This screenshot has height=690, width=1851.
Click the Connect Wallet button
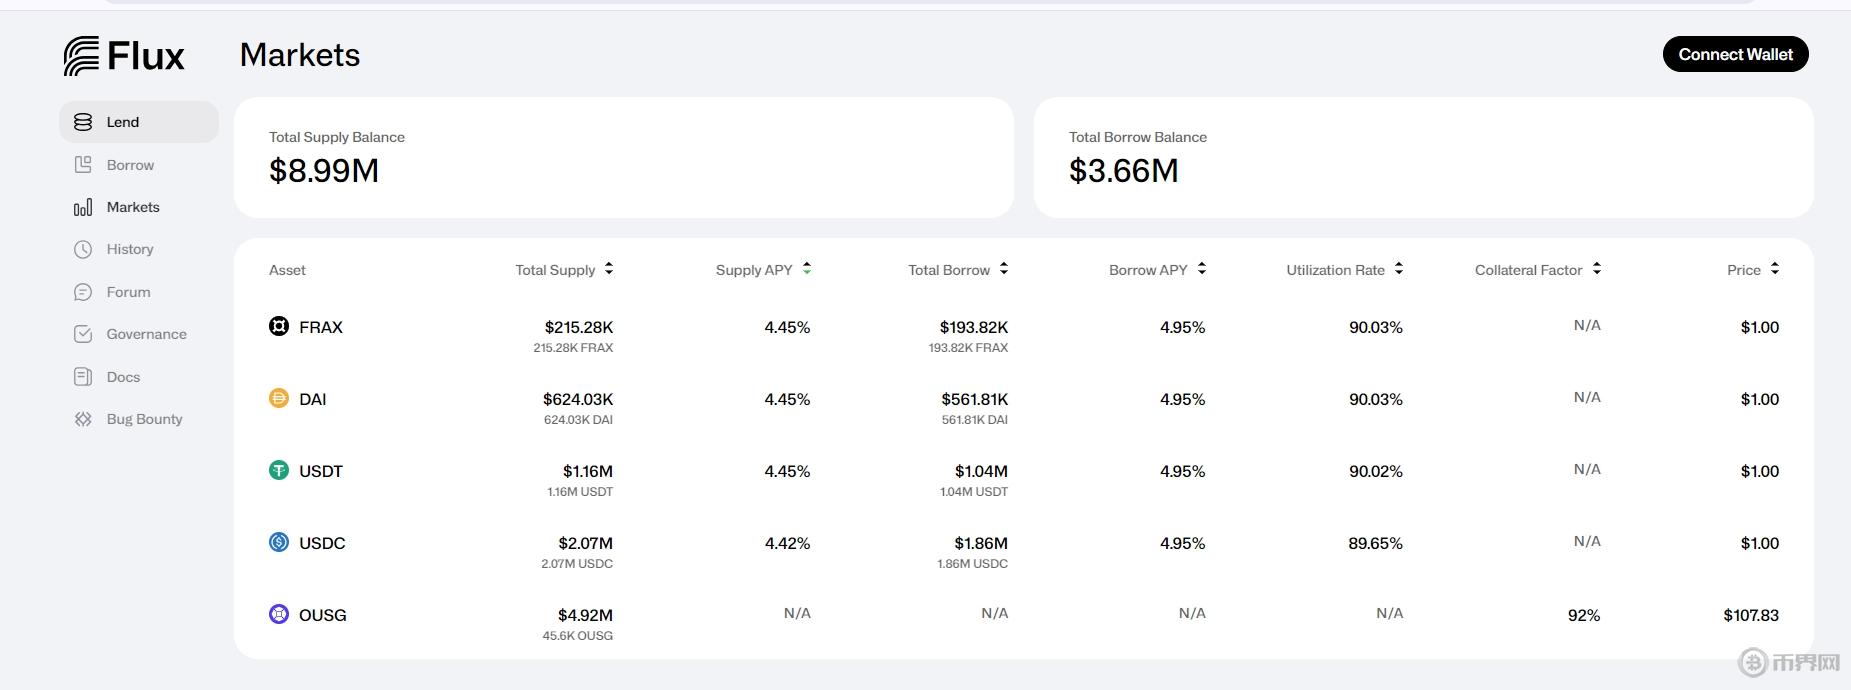point(1736,54)
